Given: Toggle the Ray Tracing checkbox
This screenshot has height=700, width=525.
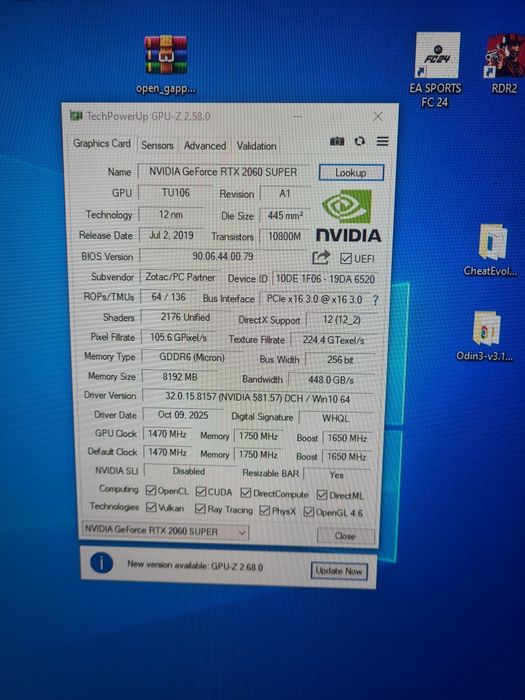Looking at the screenshot, I should [200, 508].
